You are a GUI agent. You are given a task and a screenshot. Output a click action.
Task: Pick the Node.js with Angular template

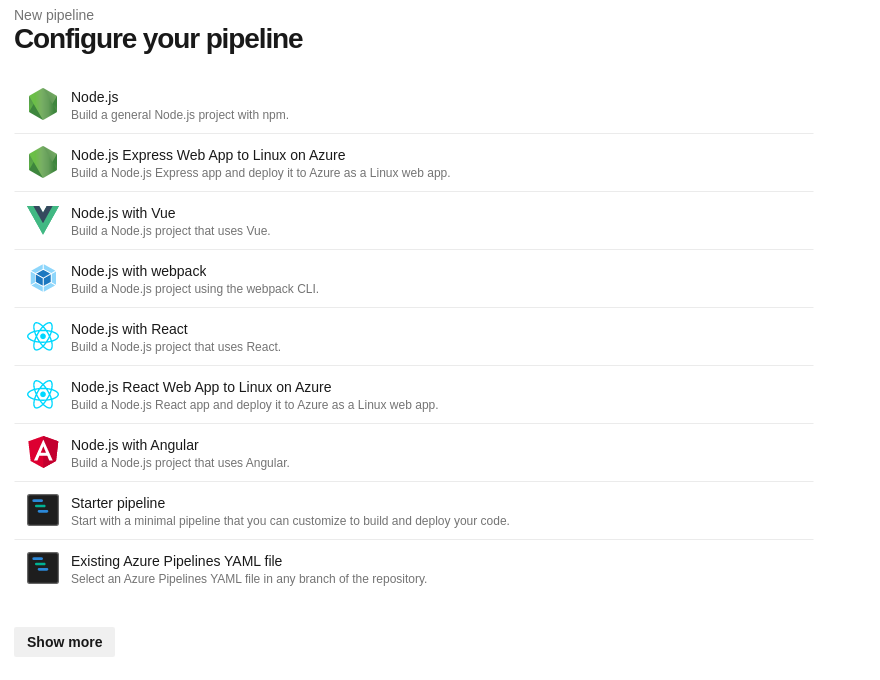pos(135,445)
